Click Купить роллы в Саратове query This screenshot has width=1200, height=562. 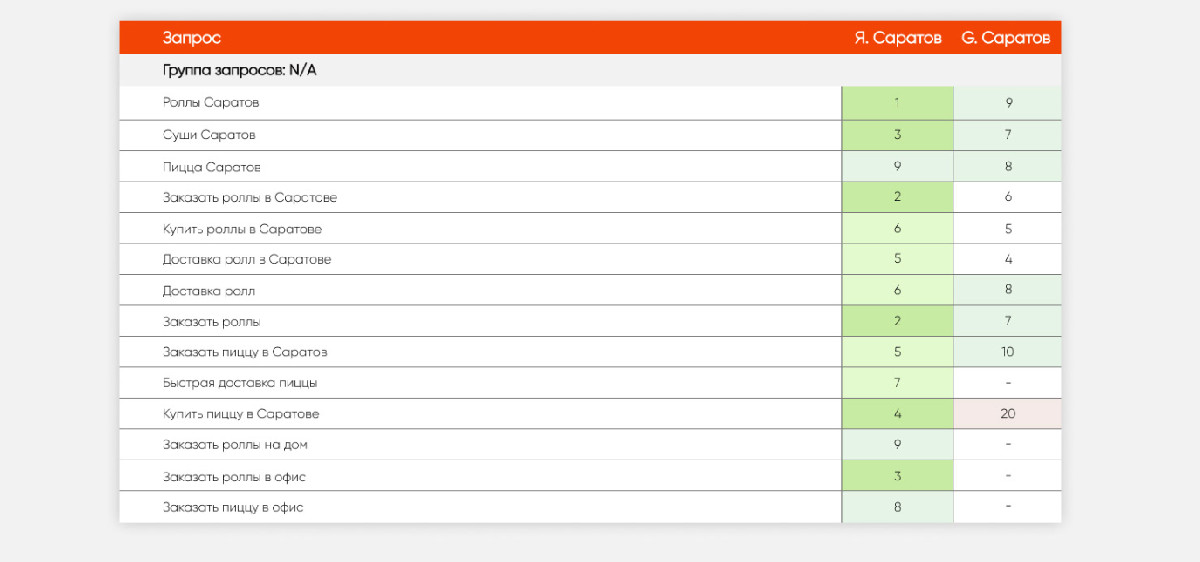pyautogui.click(x=242, y=229)
